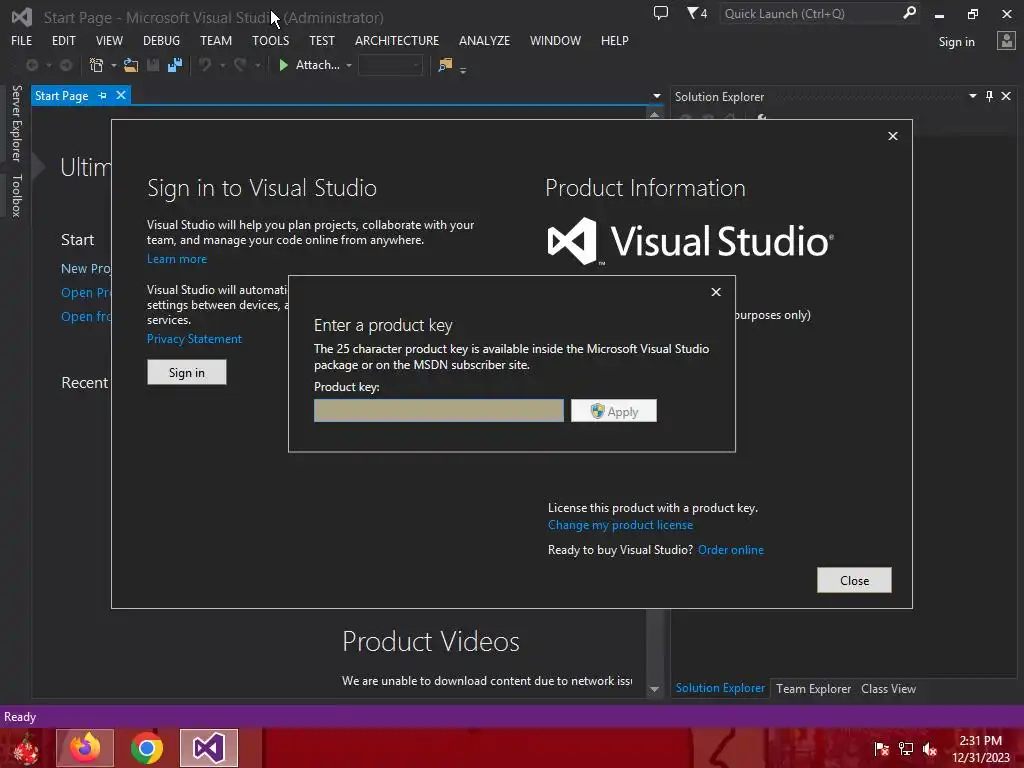Expand the Undo history dropdown arrow
The width and height of the screenshot is (1024, 768).
(x=223, y=65)
